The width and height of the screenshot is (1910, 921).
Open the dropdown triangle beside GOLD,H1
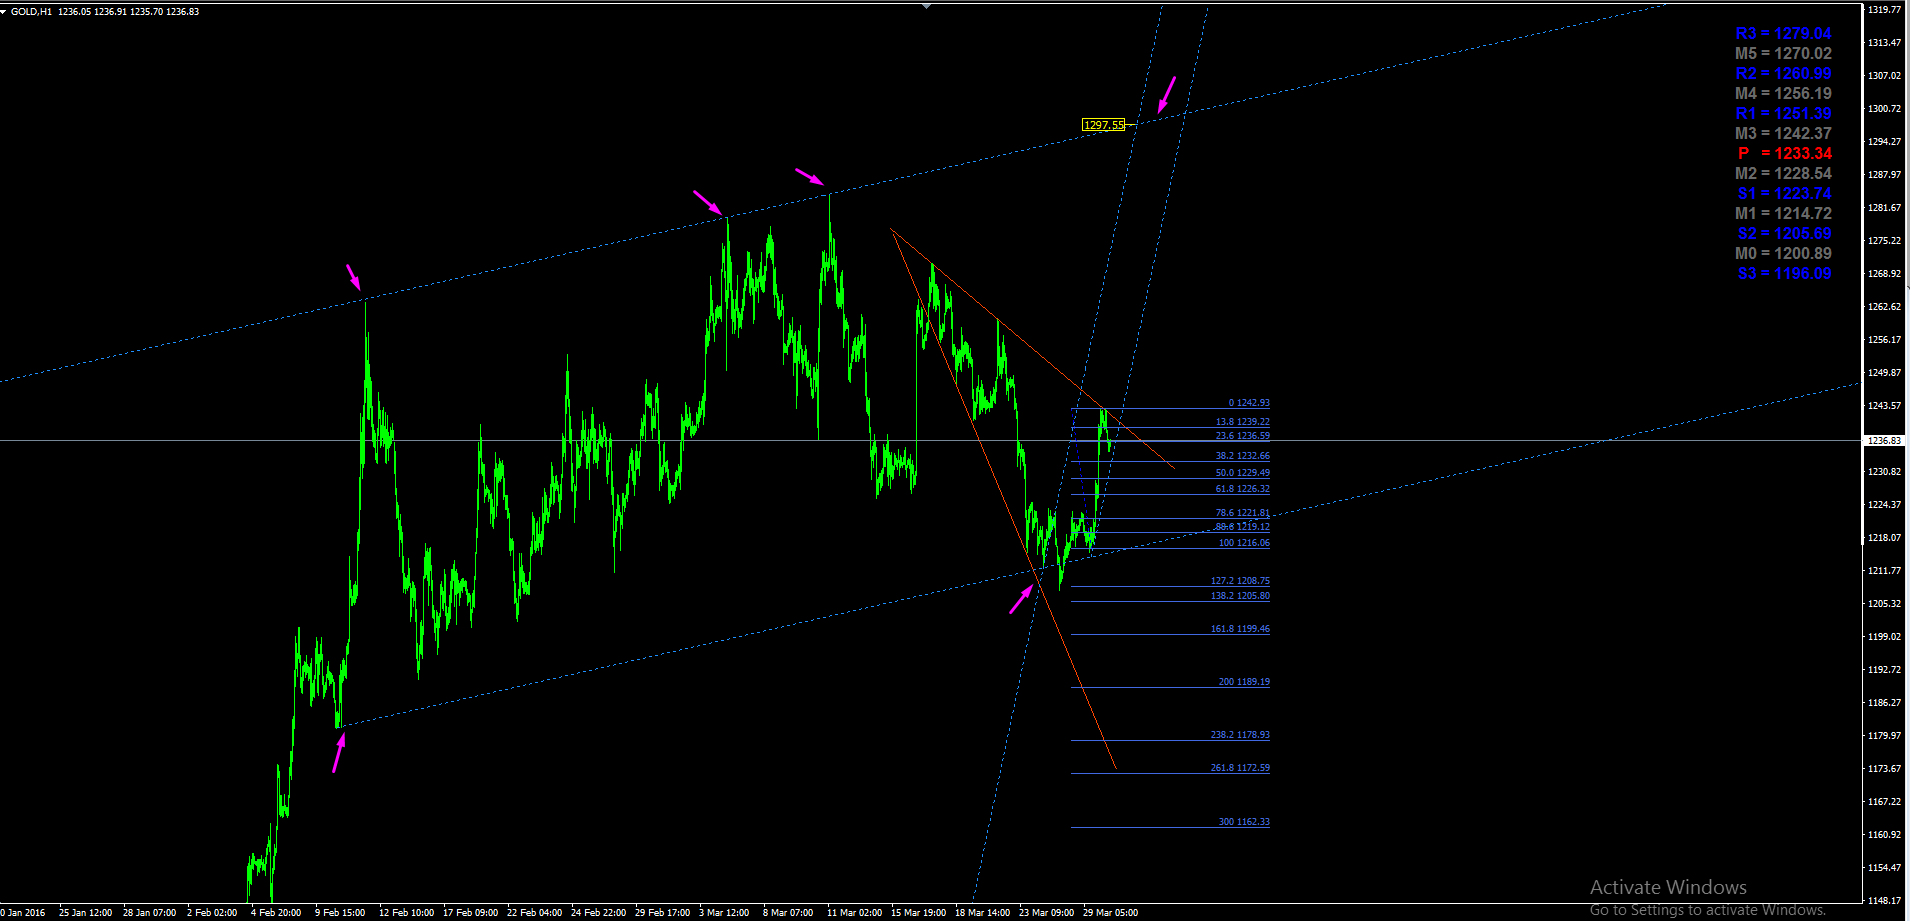4,12
